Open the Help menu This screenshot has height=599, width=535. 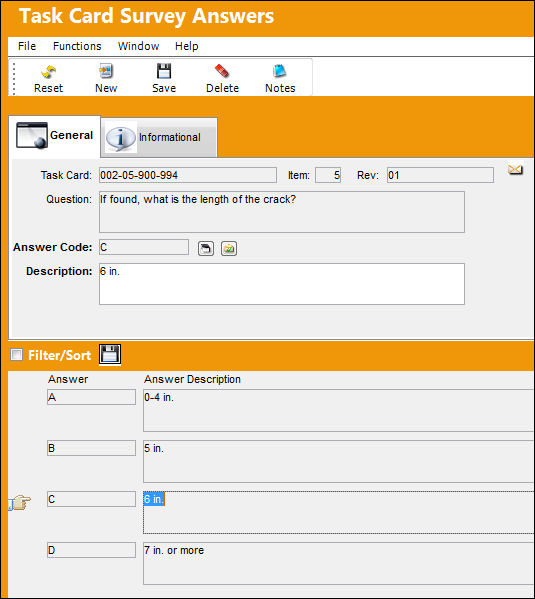pos(186,46)
